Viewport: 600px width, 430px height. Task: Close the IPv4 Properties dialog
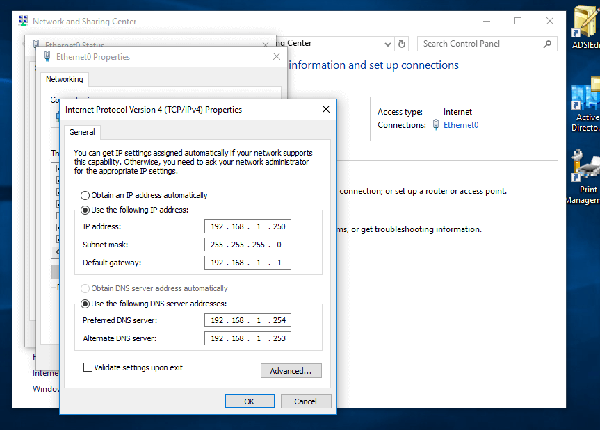(326, 109)
